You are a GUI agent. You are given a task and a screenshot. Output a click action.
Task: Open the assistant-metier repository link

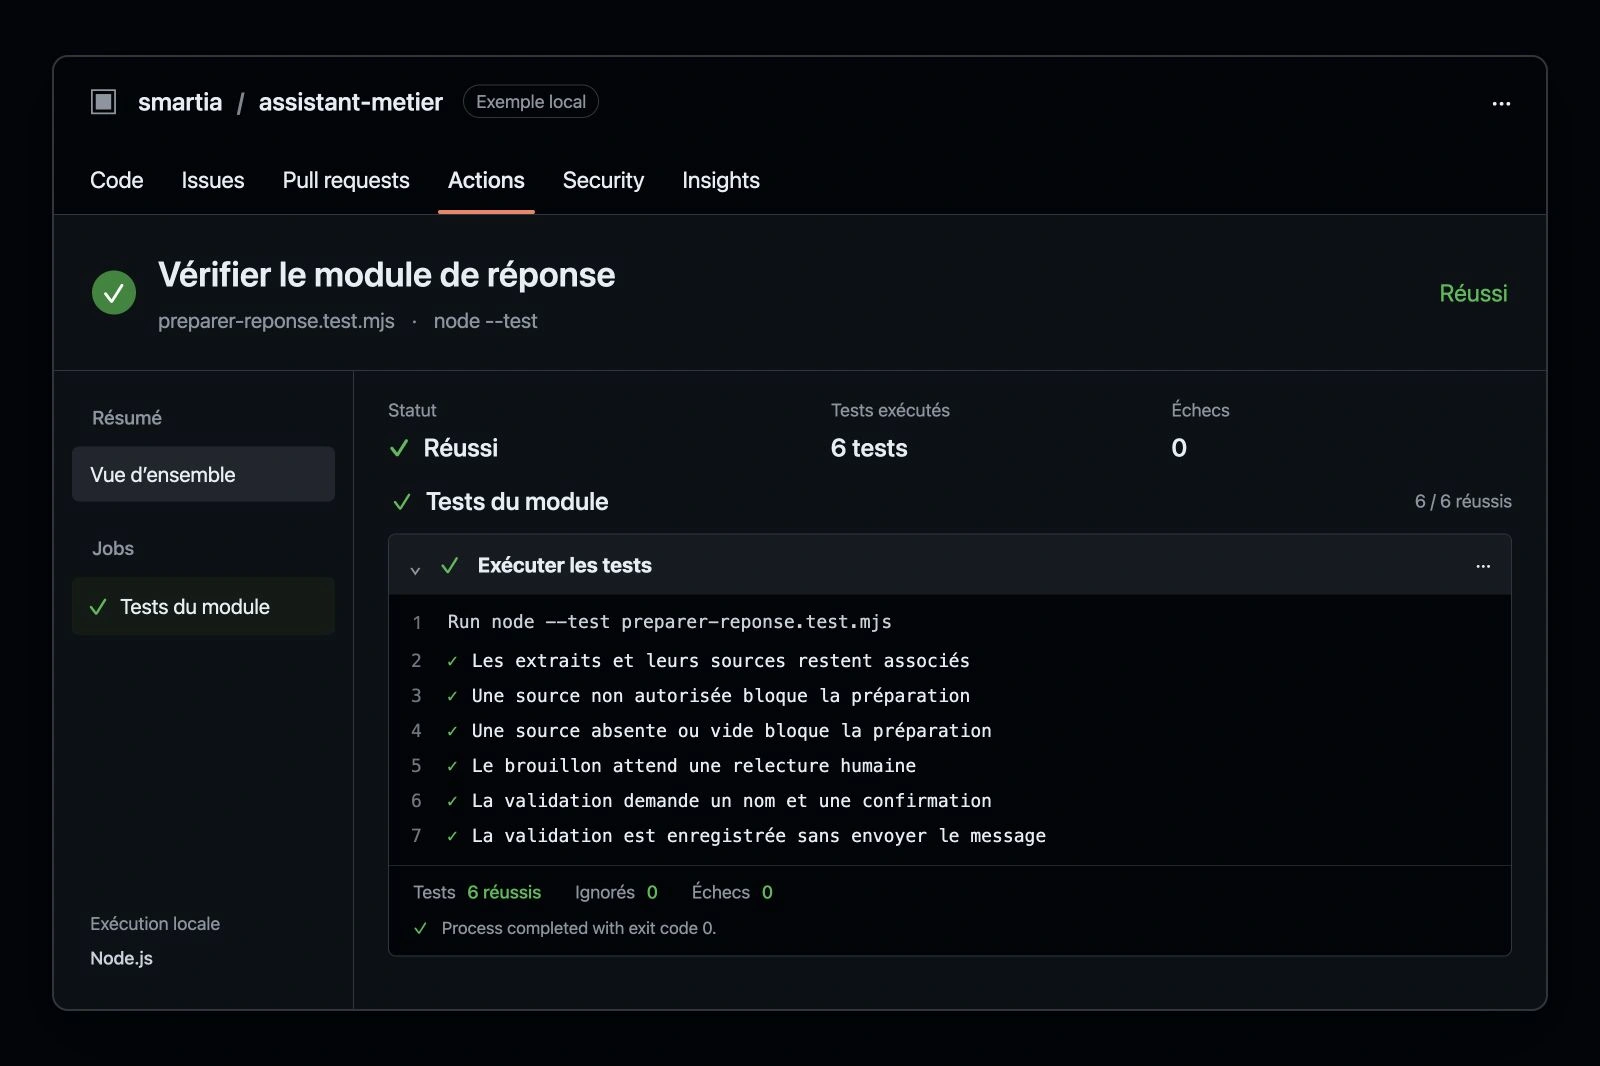click(351, 102)
